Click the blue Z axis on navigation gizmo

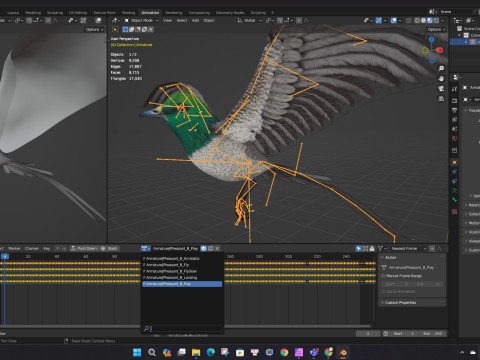[x=432, y=40]
